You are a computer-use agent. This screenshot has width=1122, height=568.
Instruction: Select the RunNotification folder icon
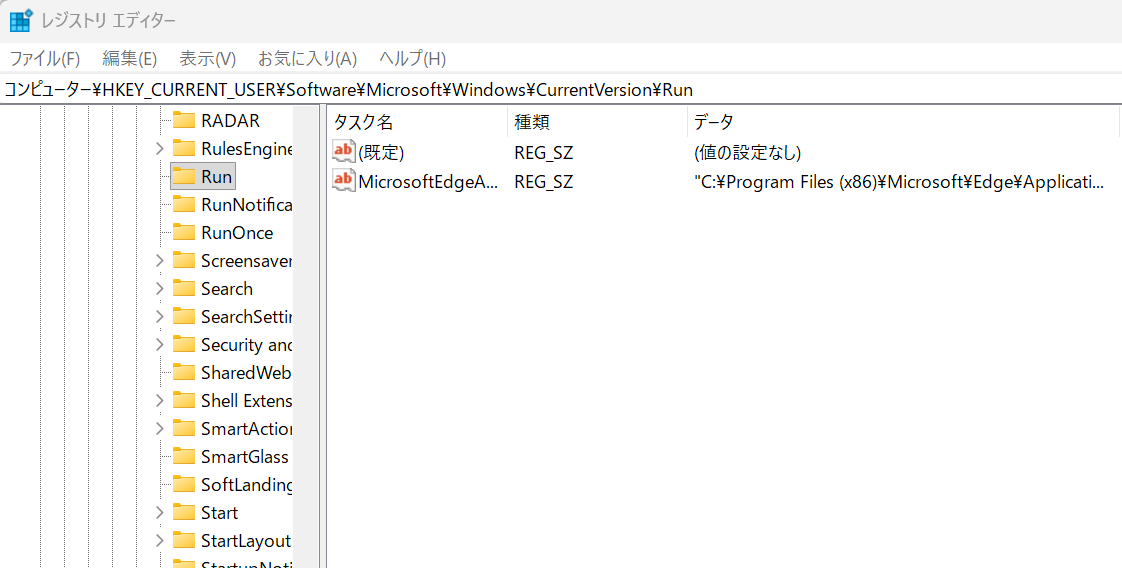tap(184, 205)
